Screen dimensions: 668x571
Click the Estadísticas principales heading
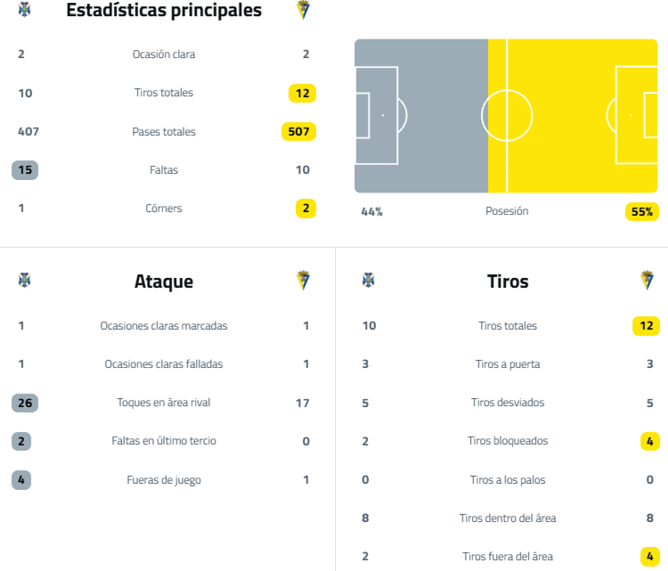coord(164,10)
